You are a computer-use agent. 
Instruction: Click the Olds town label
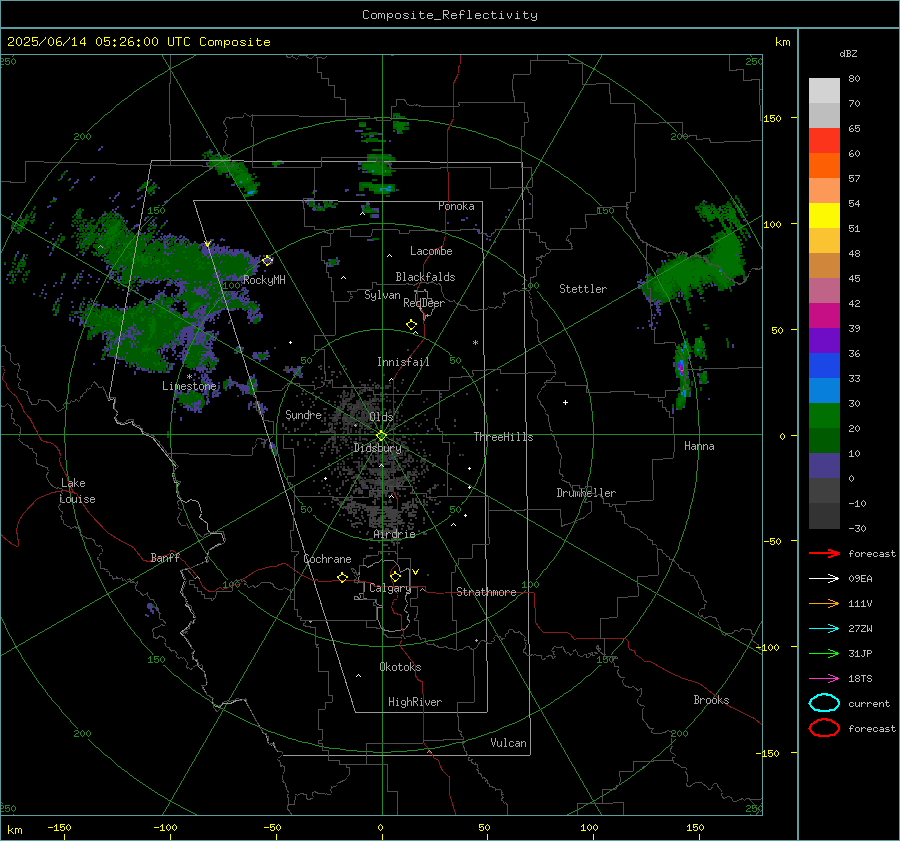point(381,417)
